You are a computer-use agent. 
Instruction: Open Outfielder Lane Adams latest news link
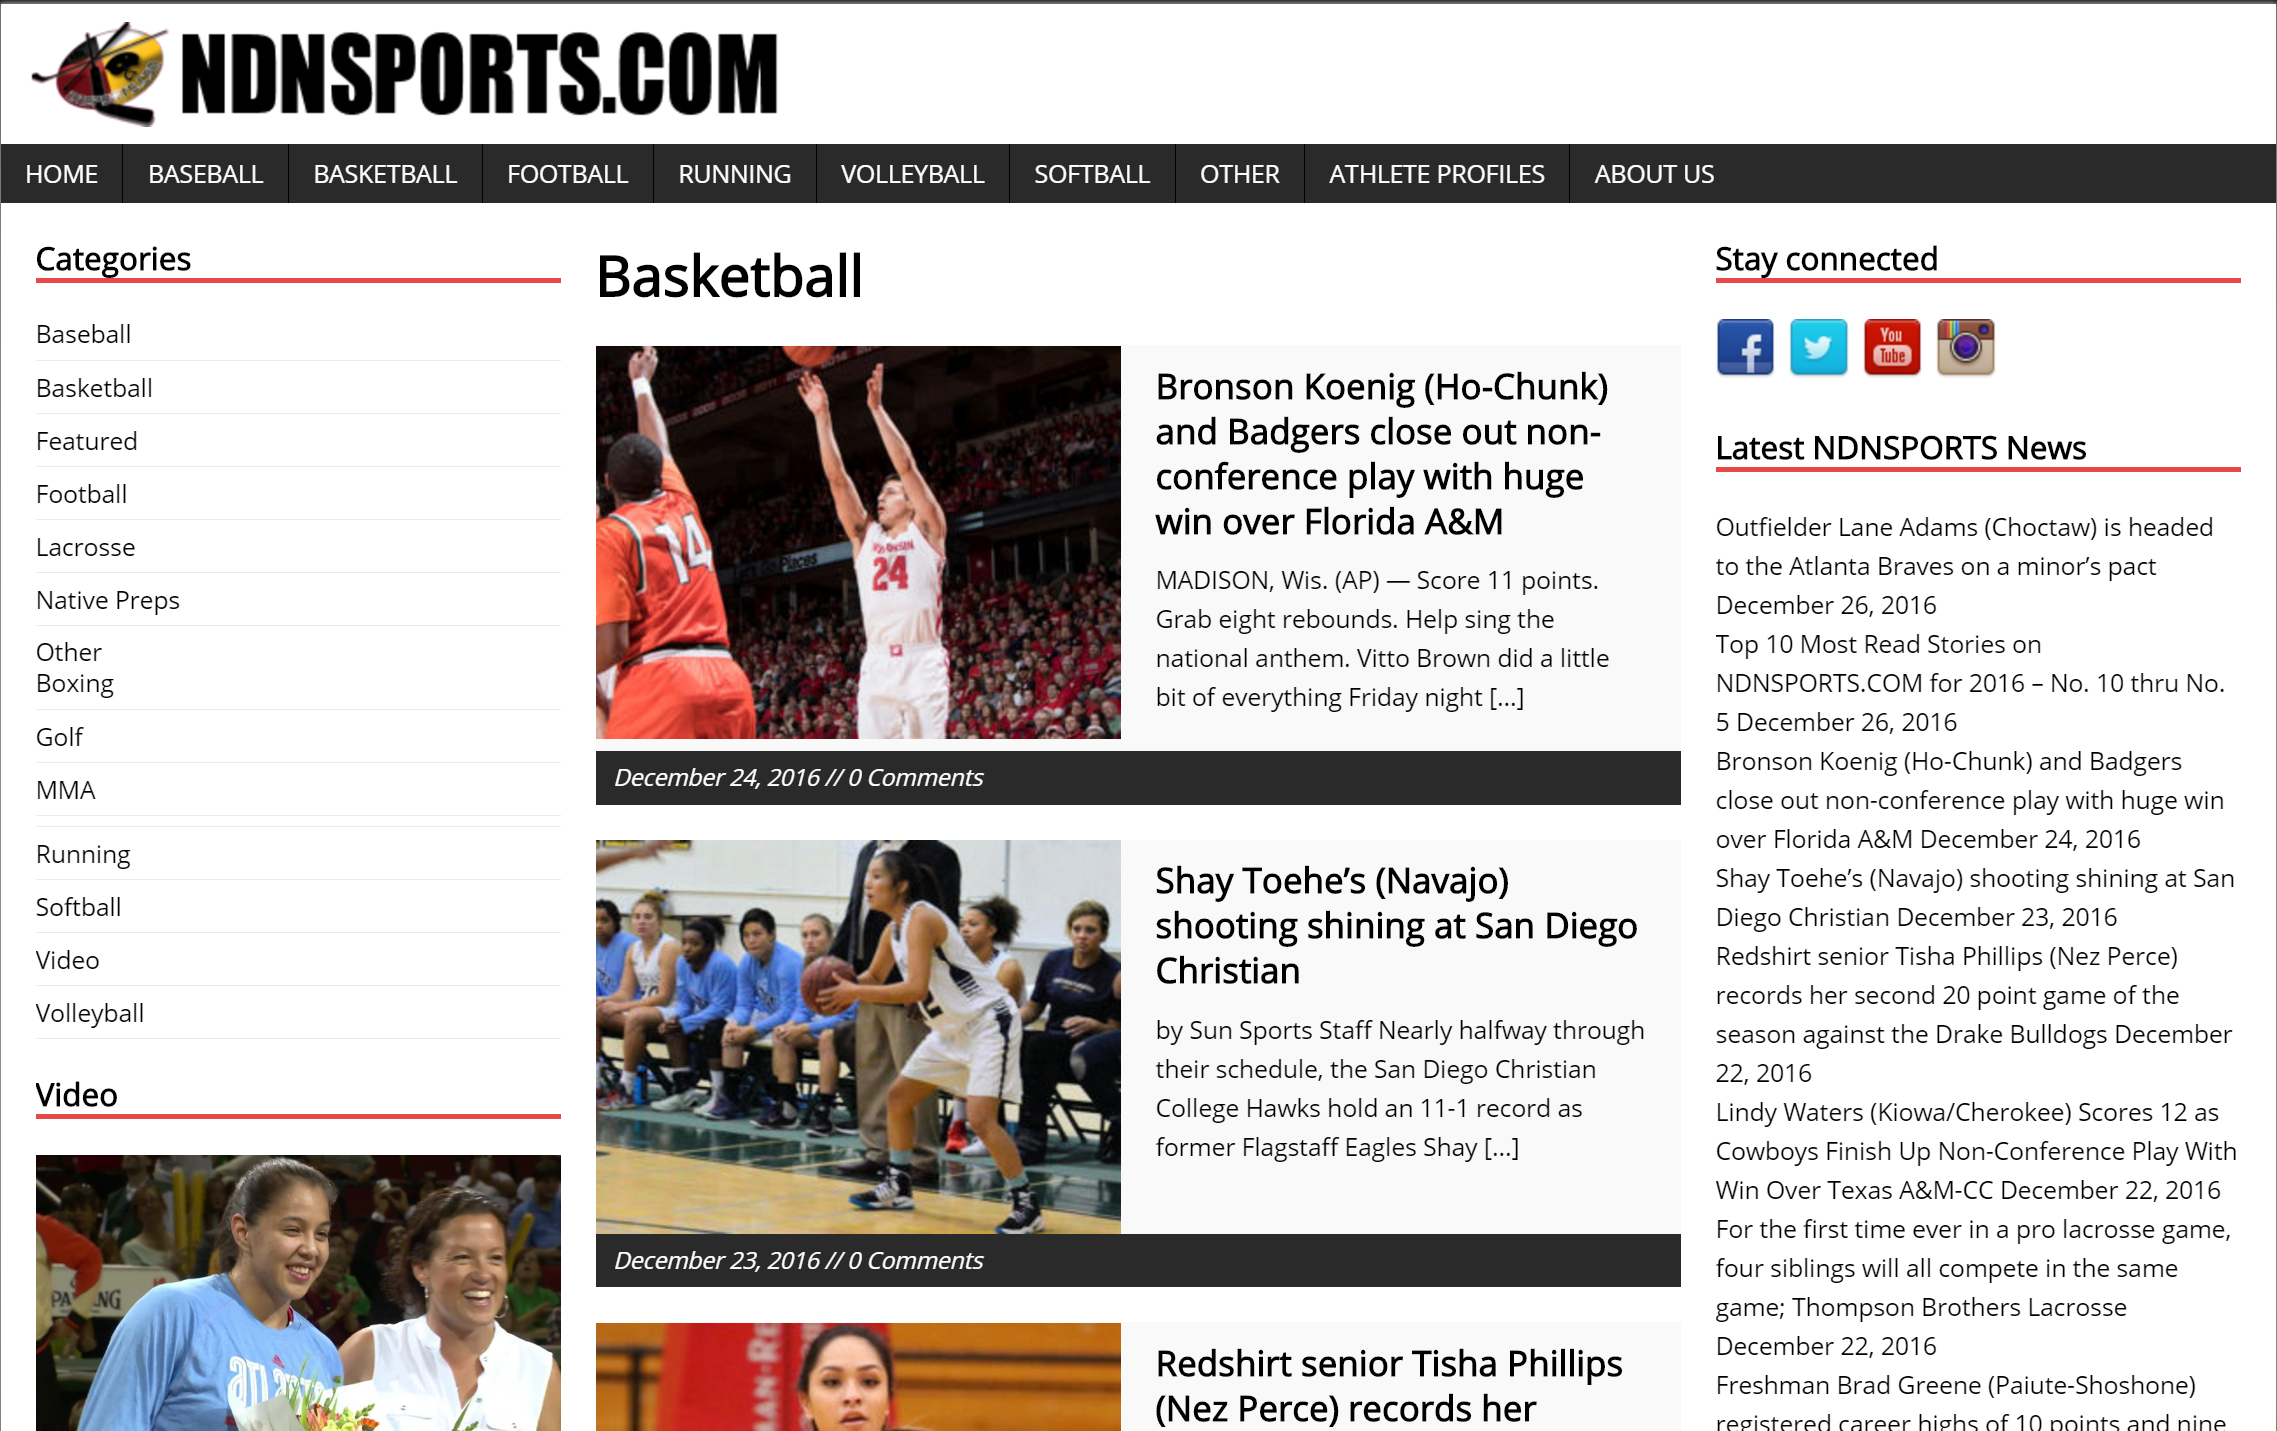point(1964,546)
